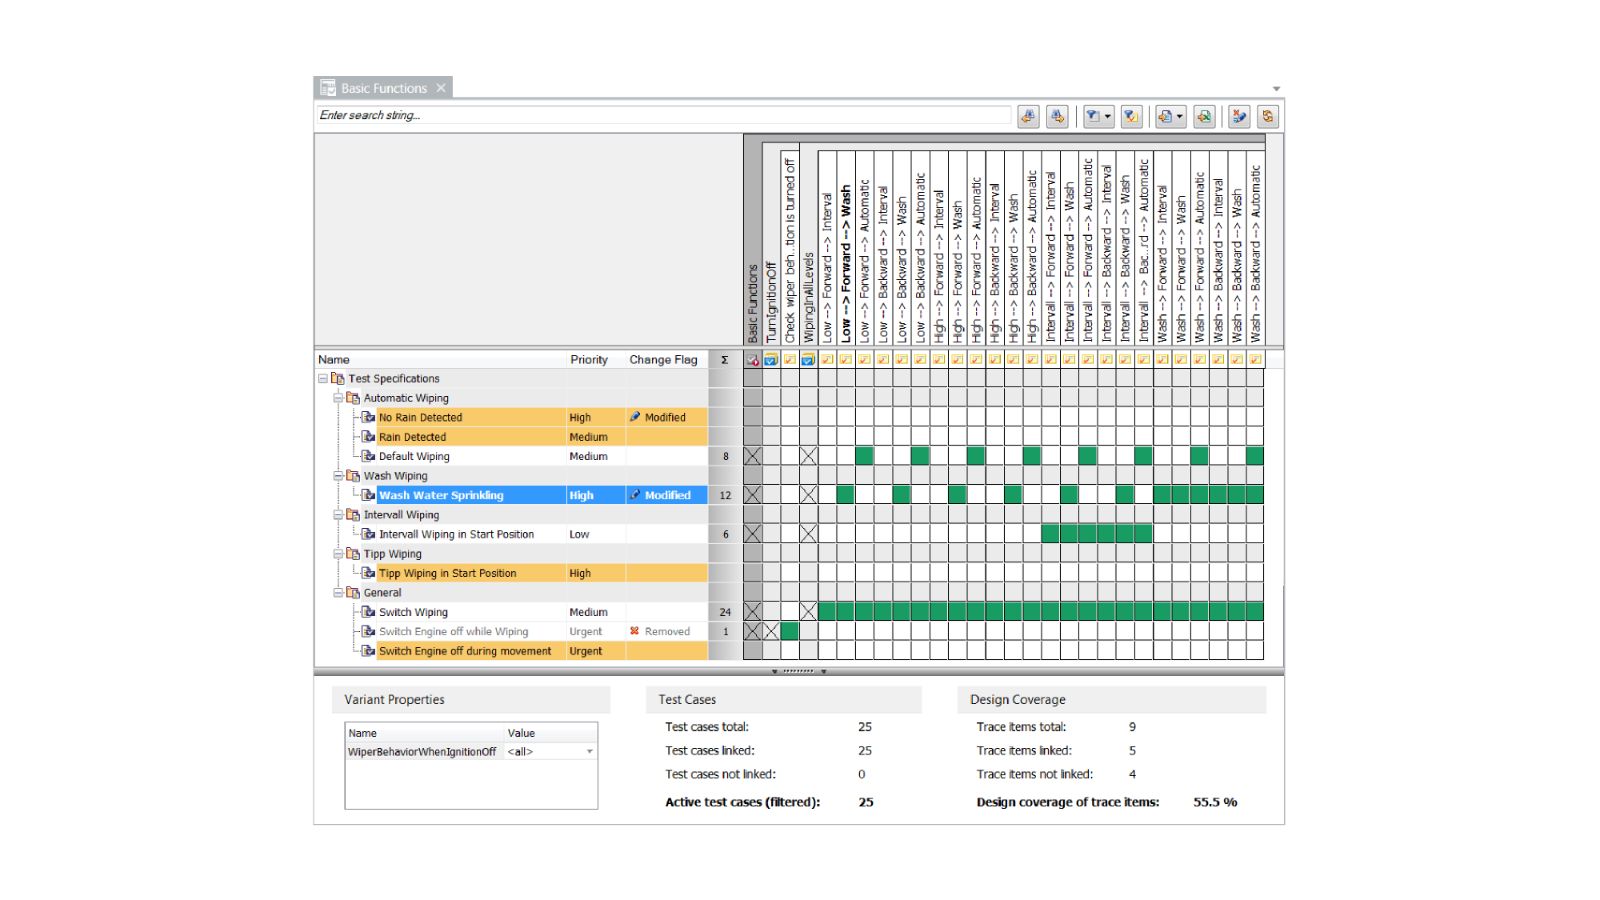Toggle Intervall Wiping row's Basic Functions crossed cell
Image resolution: width=1600 pixels, height=900 pixels.
point(753,534)
